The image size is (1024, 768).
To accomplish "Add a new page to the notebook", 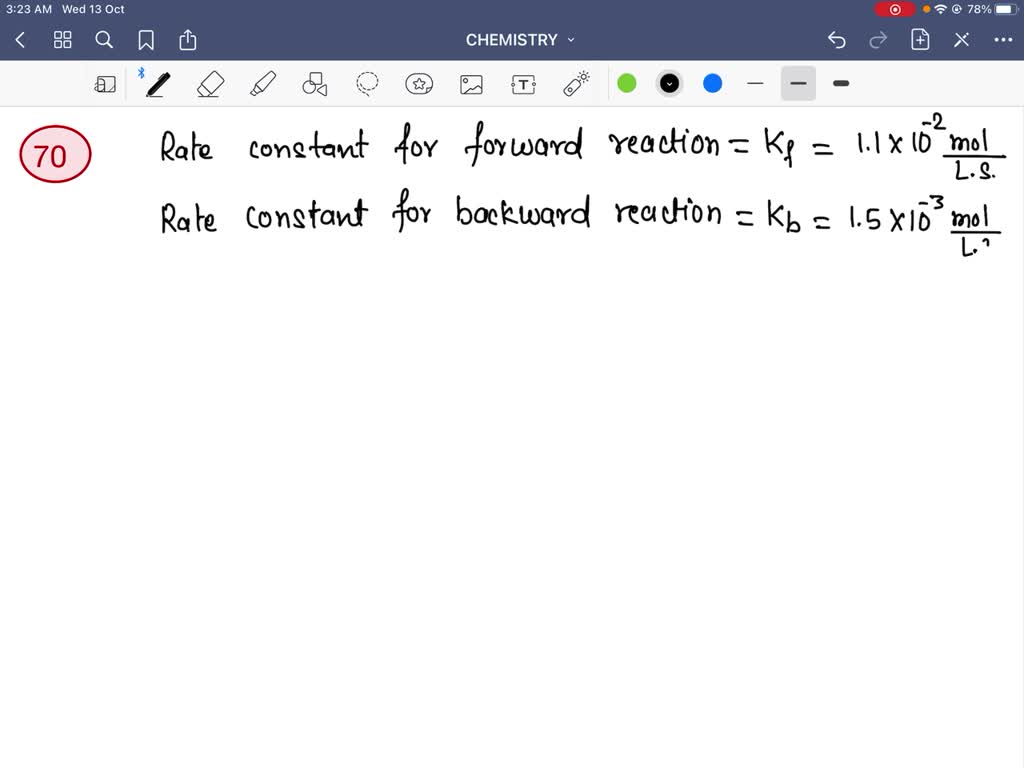I will 919,40.
